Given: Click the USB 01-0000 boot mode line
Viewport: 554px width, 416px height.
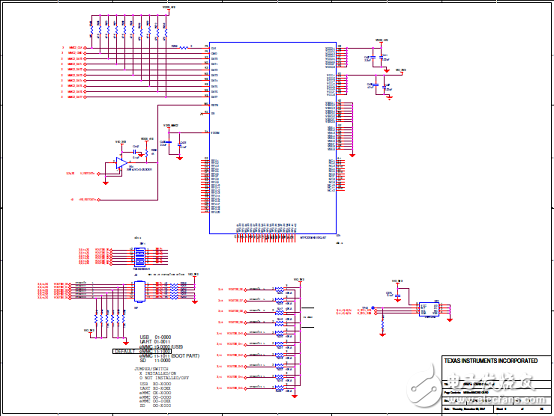Looking at the screenshot, I should 155,337.
